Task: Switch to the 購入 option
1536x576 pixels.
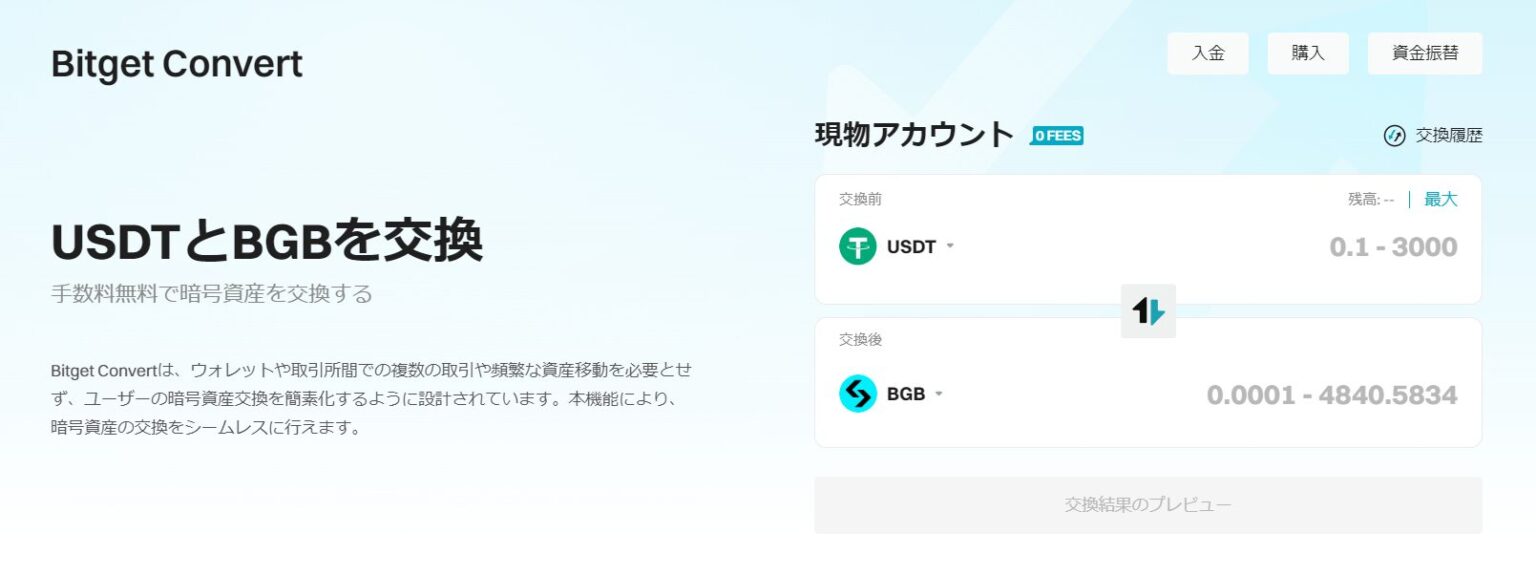Action: (1308, 53)
